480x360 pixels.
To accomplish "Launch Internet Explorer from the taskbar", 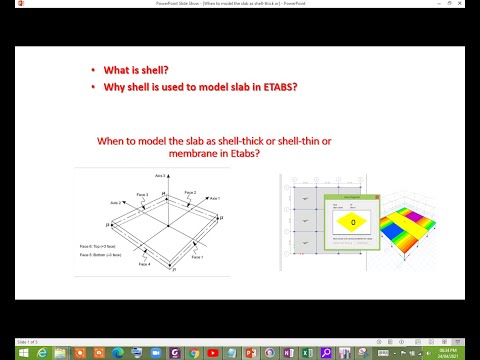I will [x=42, y=353].
